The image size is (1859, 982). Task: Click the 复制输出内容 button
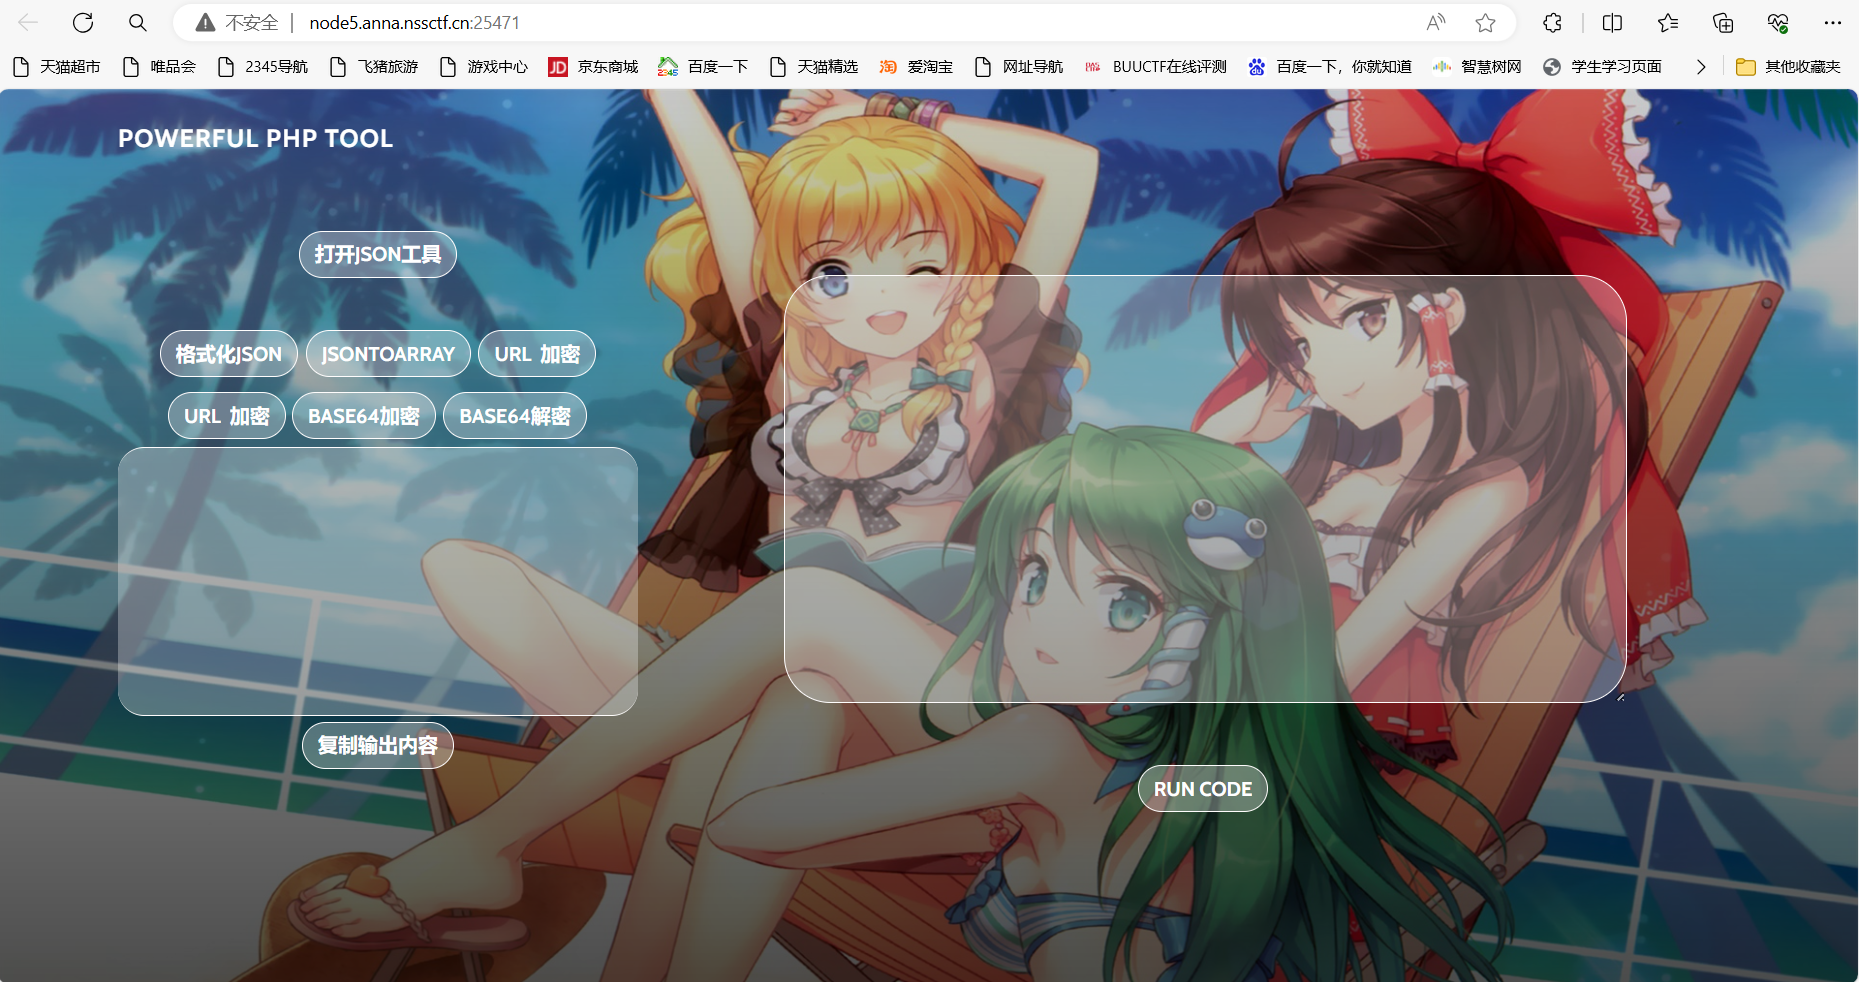coord(378,746)
